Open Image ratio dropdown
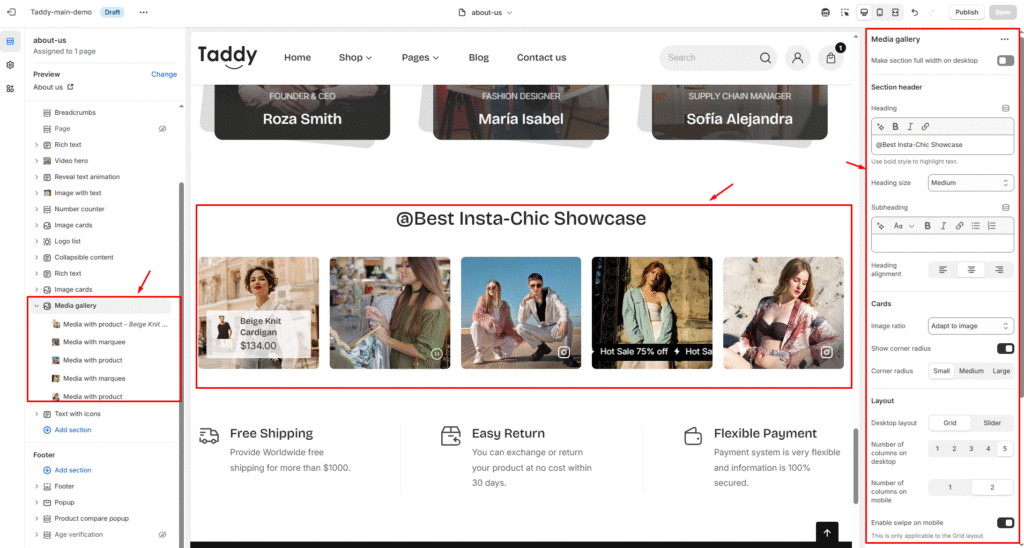This screenshot has width=1024, height=548. pyautogui.click(x=970, y=326)
